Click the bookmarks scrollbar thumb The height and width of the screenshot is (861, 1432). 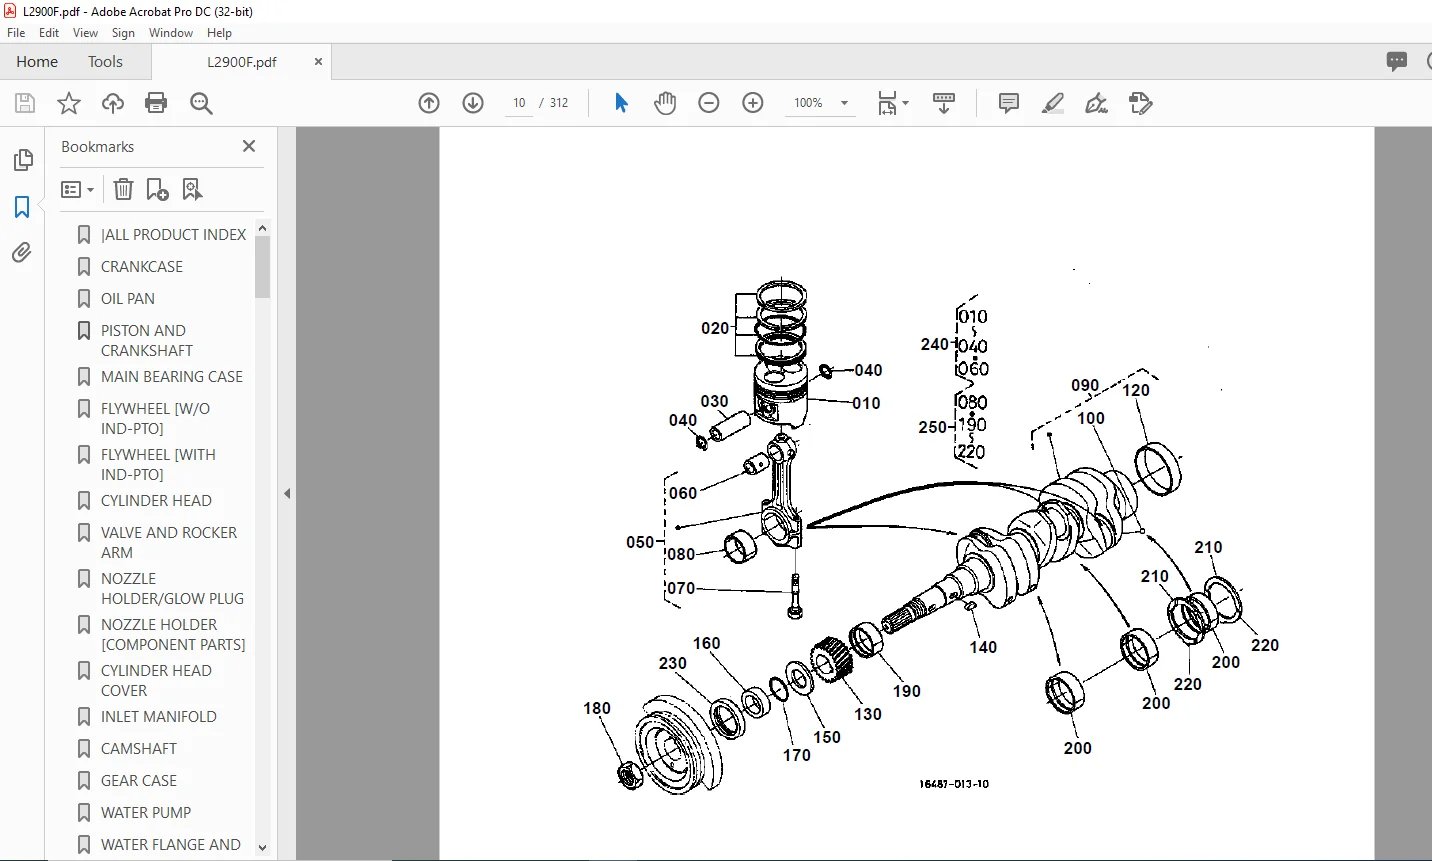tap(262, 267)
